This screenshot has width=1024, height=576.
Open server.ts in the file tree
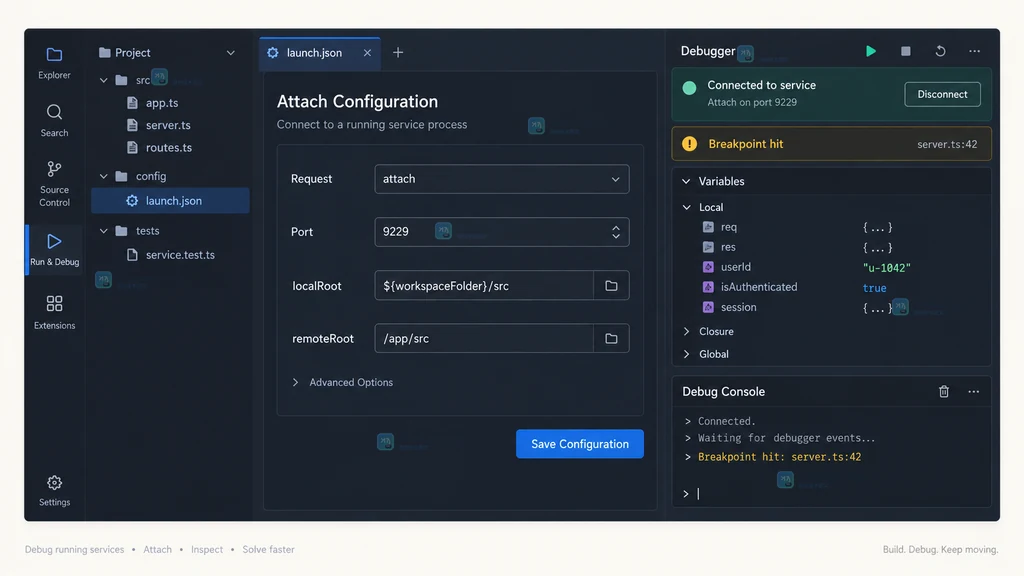(168, 125)
